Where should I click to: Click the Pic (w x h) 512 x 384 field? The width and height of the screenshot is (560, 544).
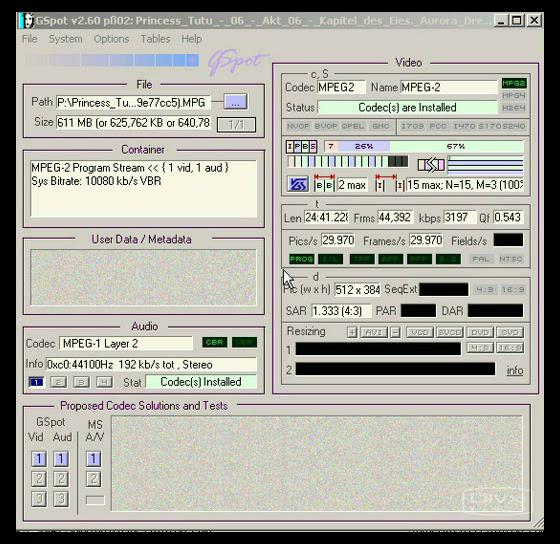coord(358,290)
